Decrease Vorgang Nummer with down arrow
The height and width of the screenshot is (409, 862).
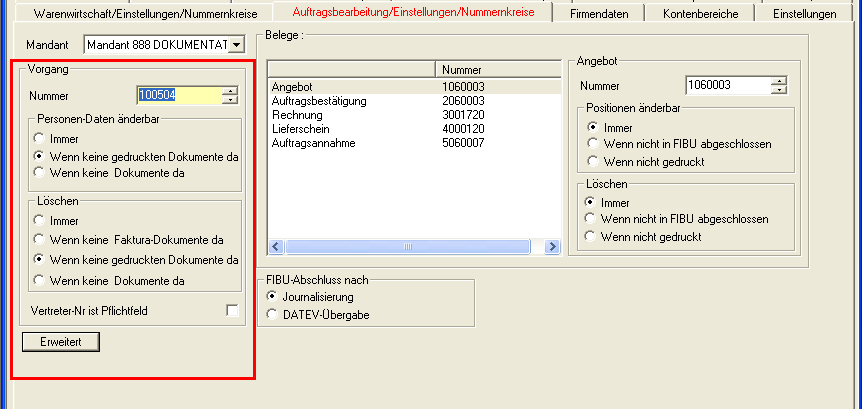coord(231,100)
